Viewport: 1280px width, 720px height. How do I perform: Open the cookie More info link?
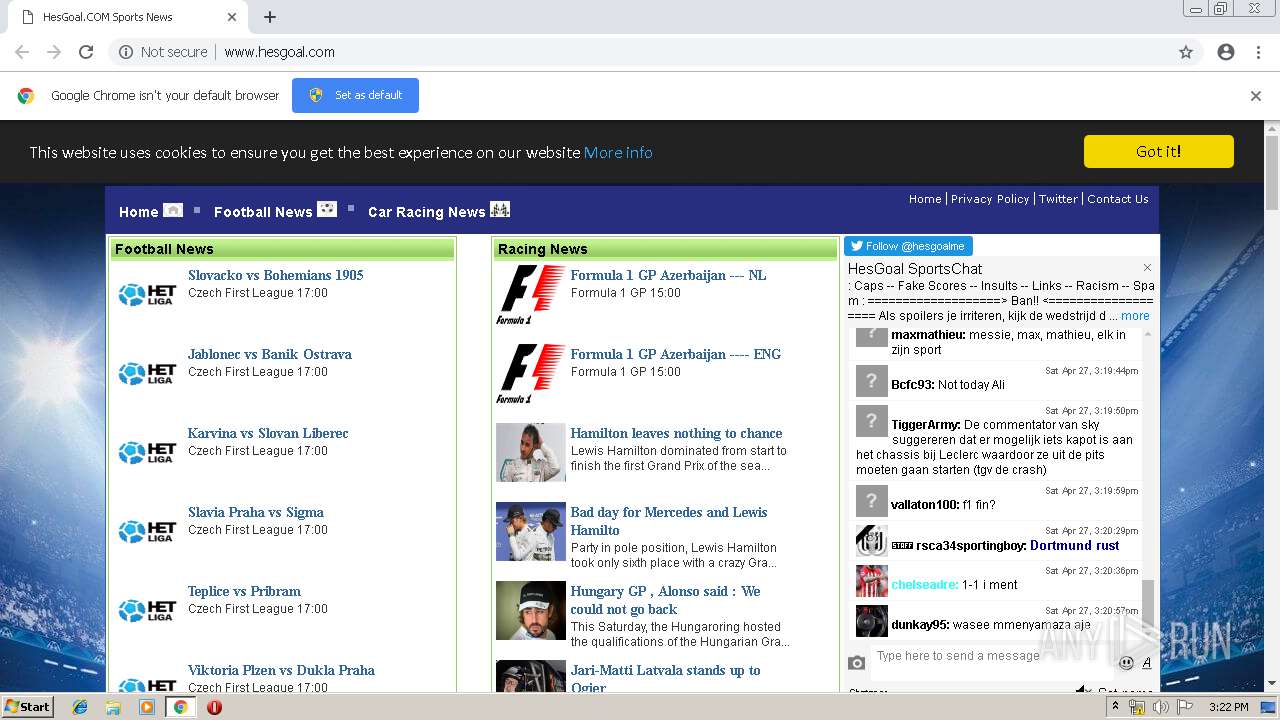[618, 152]
